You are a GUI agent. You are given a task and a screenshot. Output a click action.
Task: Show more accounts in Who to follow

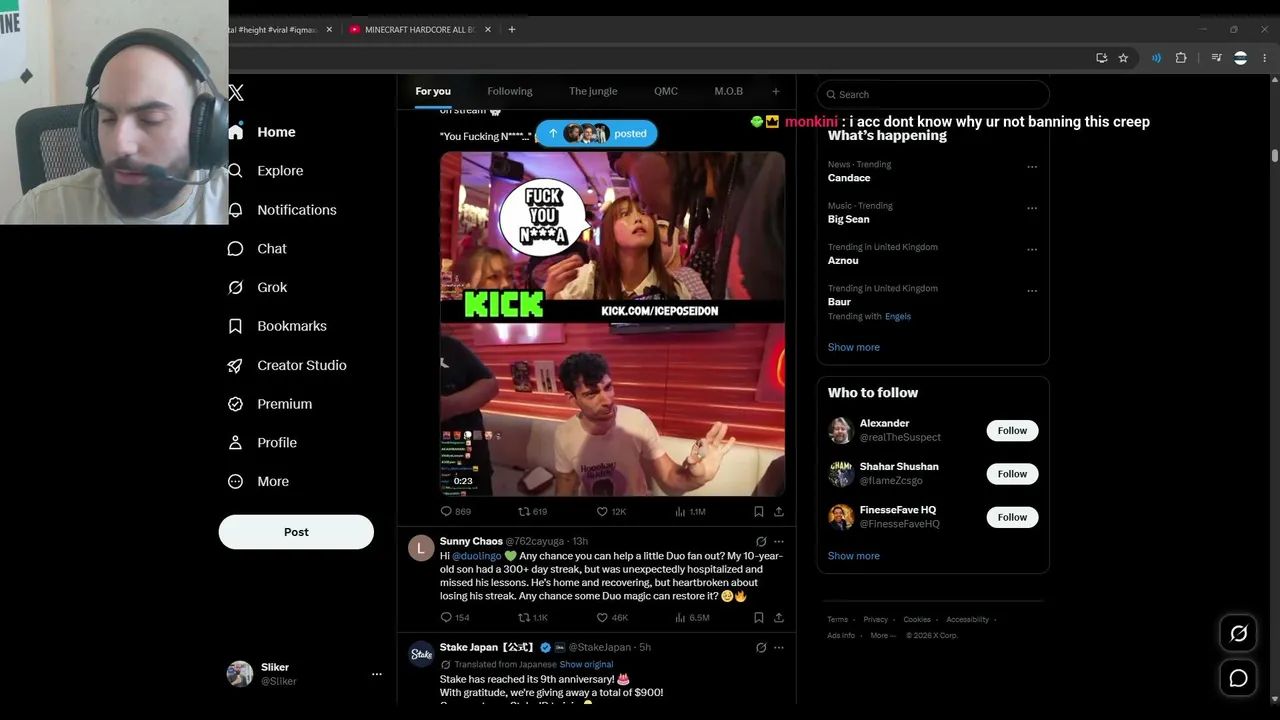pyautogui.click(x=854, y=556)
